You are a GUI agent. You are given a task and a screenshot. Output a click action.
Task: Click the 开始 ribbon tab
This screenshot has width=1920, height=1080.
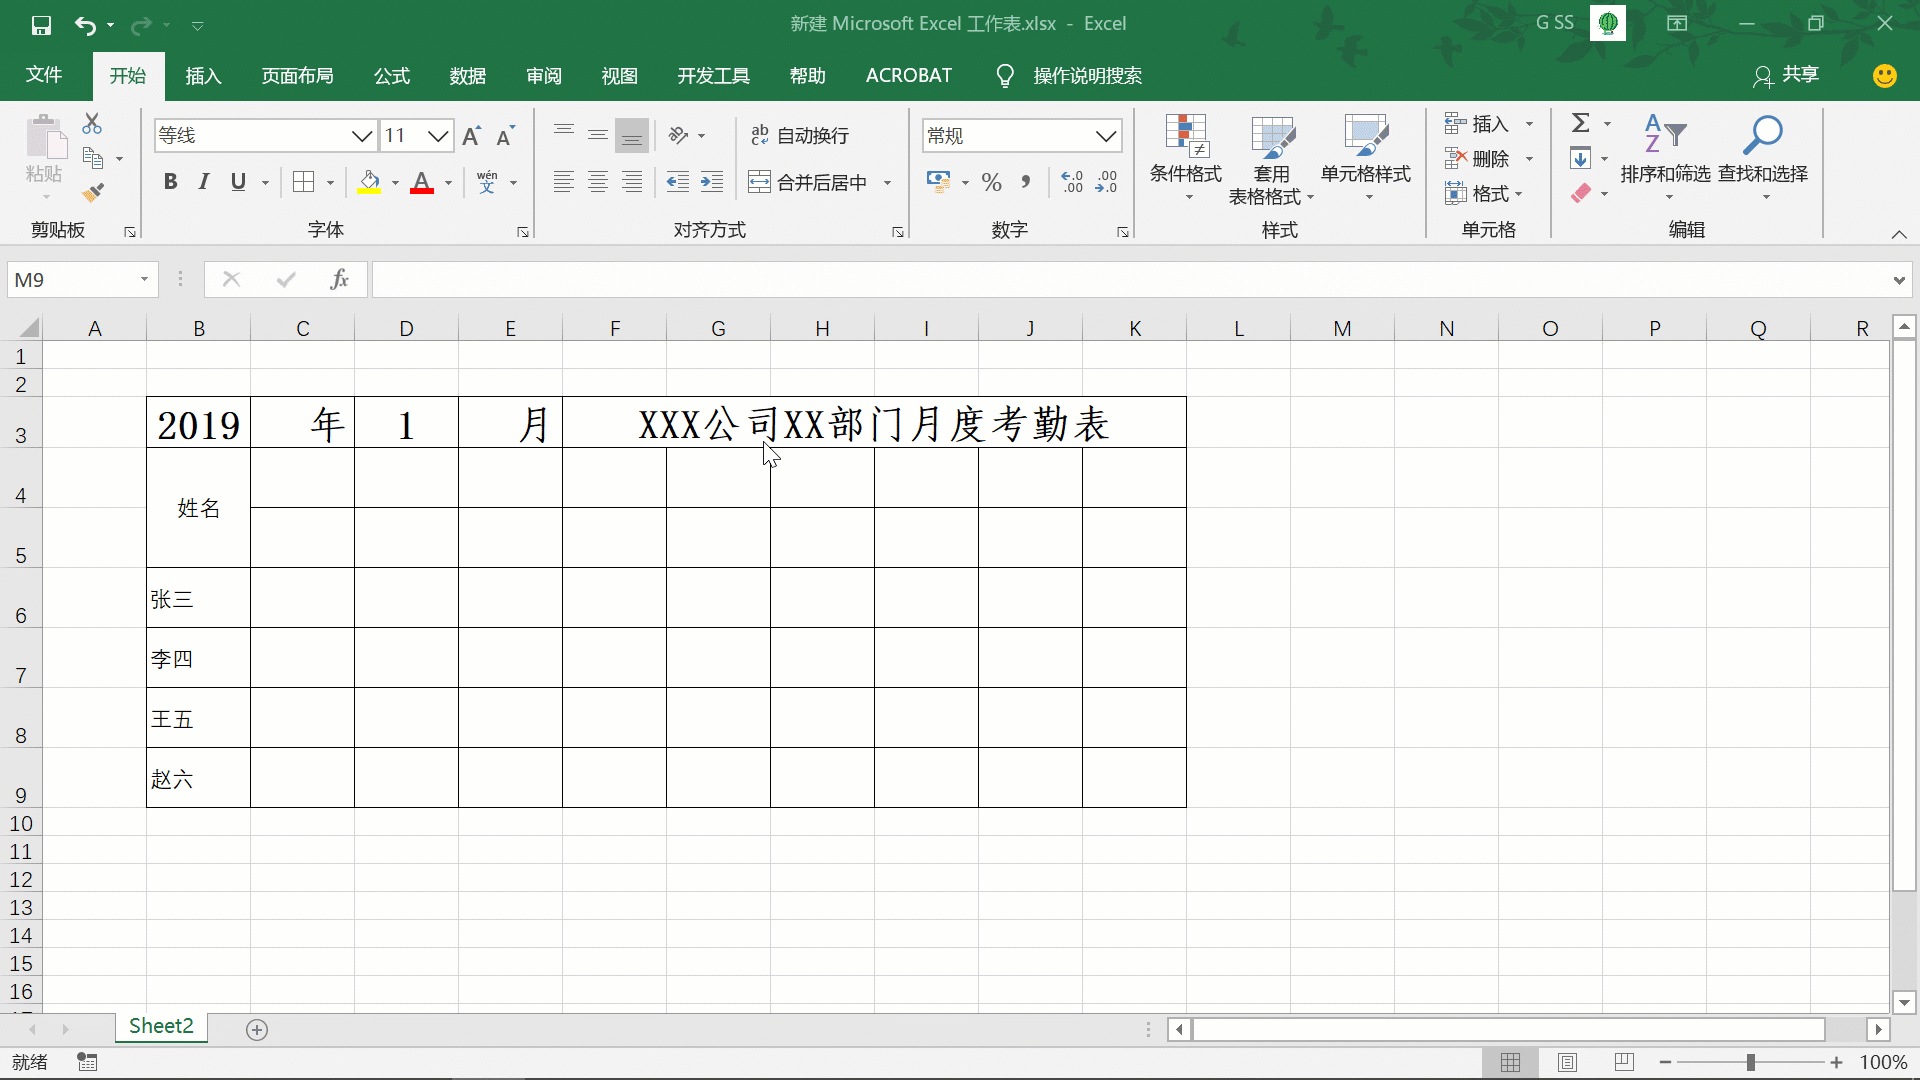click(x=128, y=74)
